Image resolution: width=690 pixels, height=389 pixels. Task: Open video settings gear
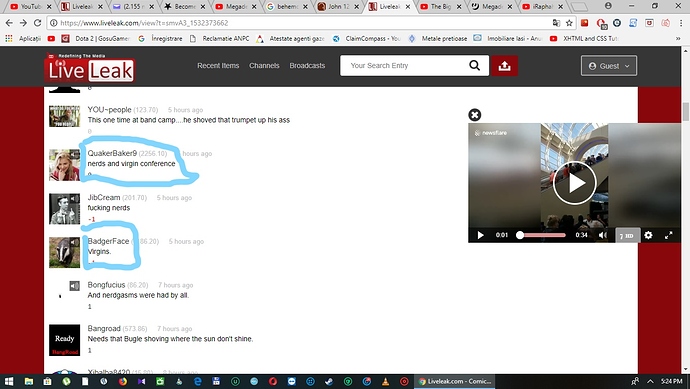[648, 235]
